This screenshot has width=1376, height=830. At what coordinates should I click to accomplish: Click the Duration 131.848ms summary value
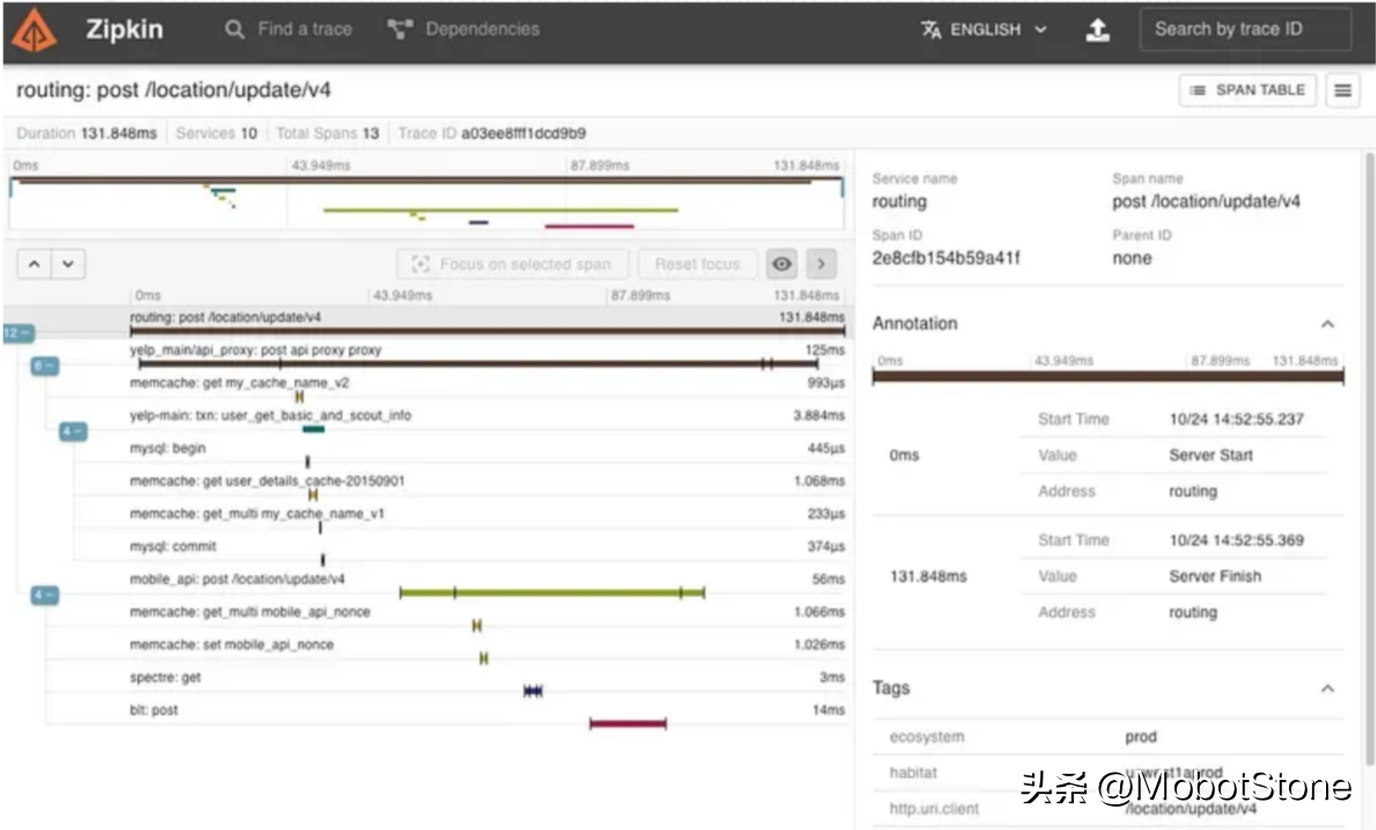(87, 134)
